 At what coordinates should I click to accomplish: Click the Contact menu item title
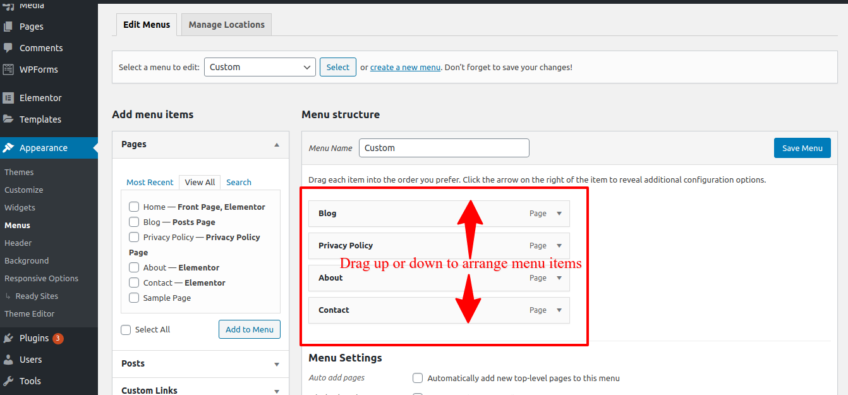point(334,310)
